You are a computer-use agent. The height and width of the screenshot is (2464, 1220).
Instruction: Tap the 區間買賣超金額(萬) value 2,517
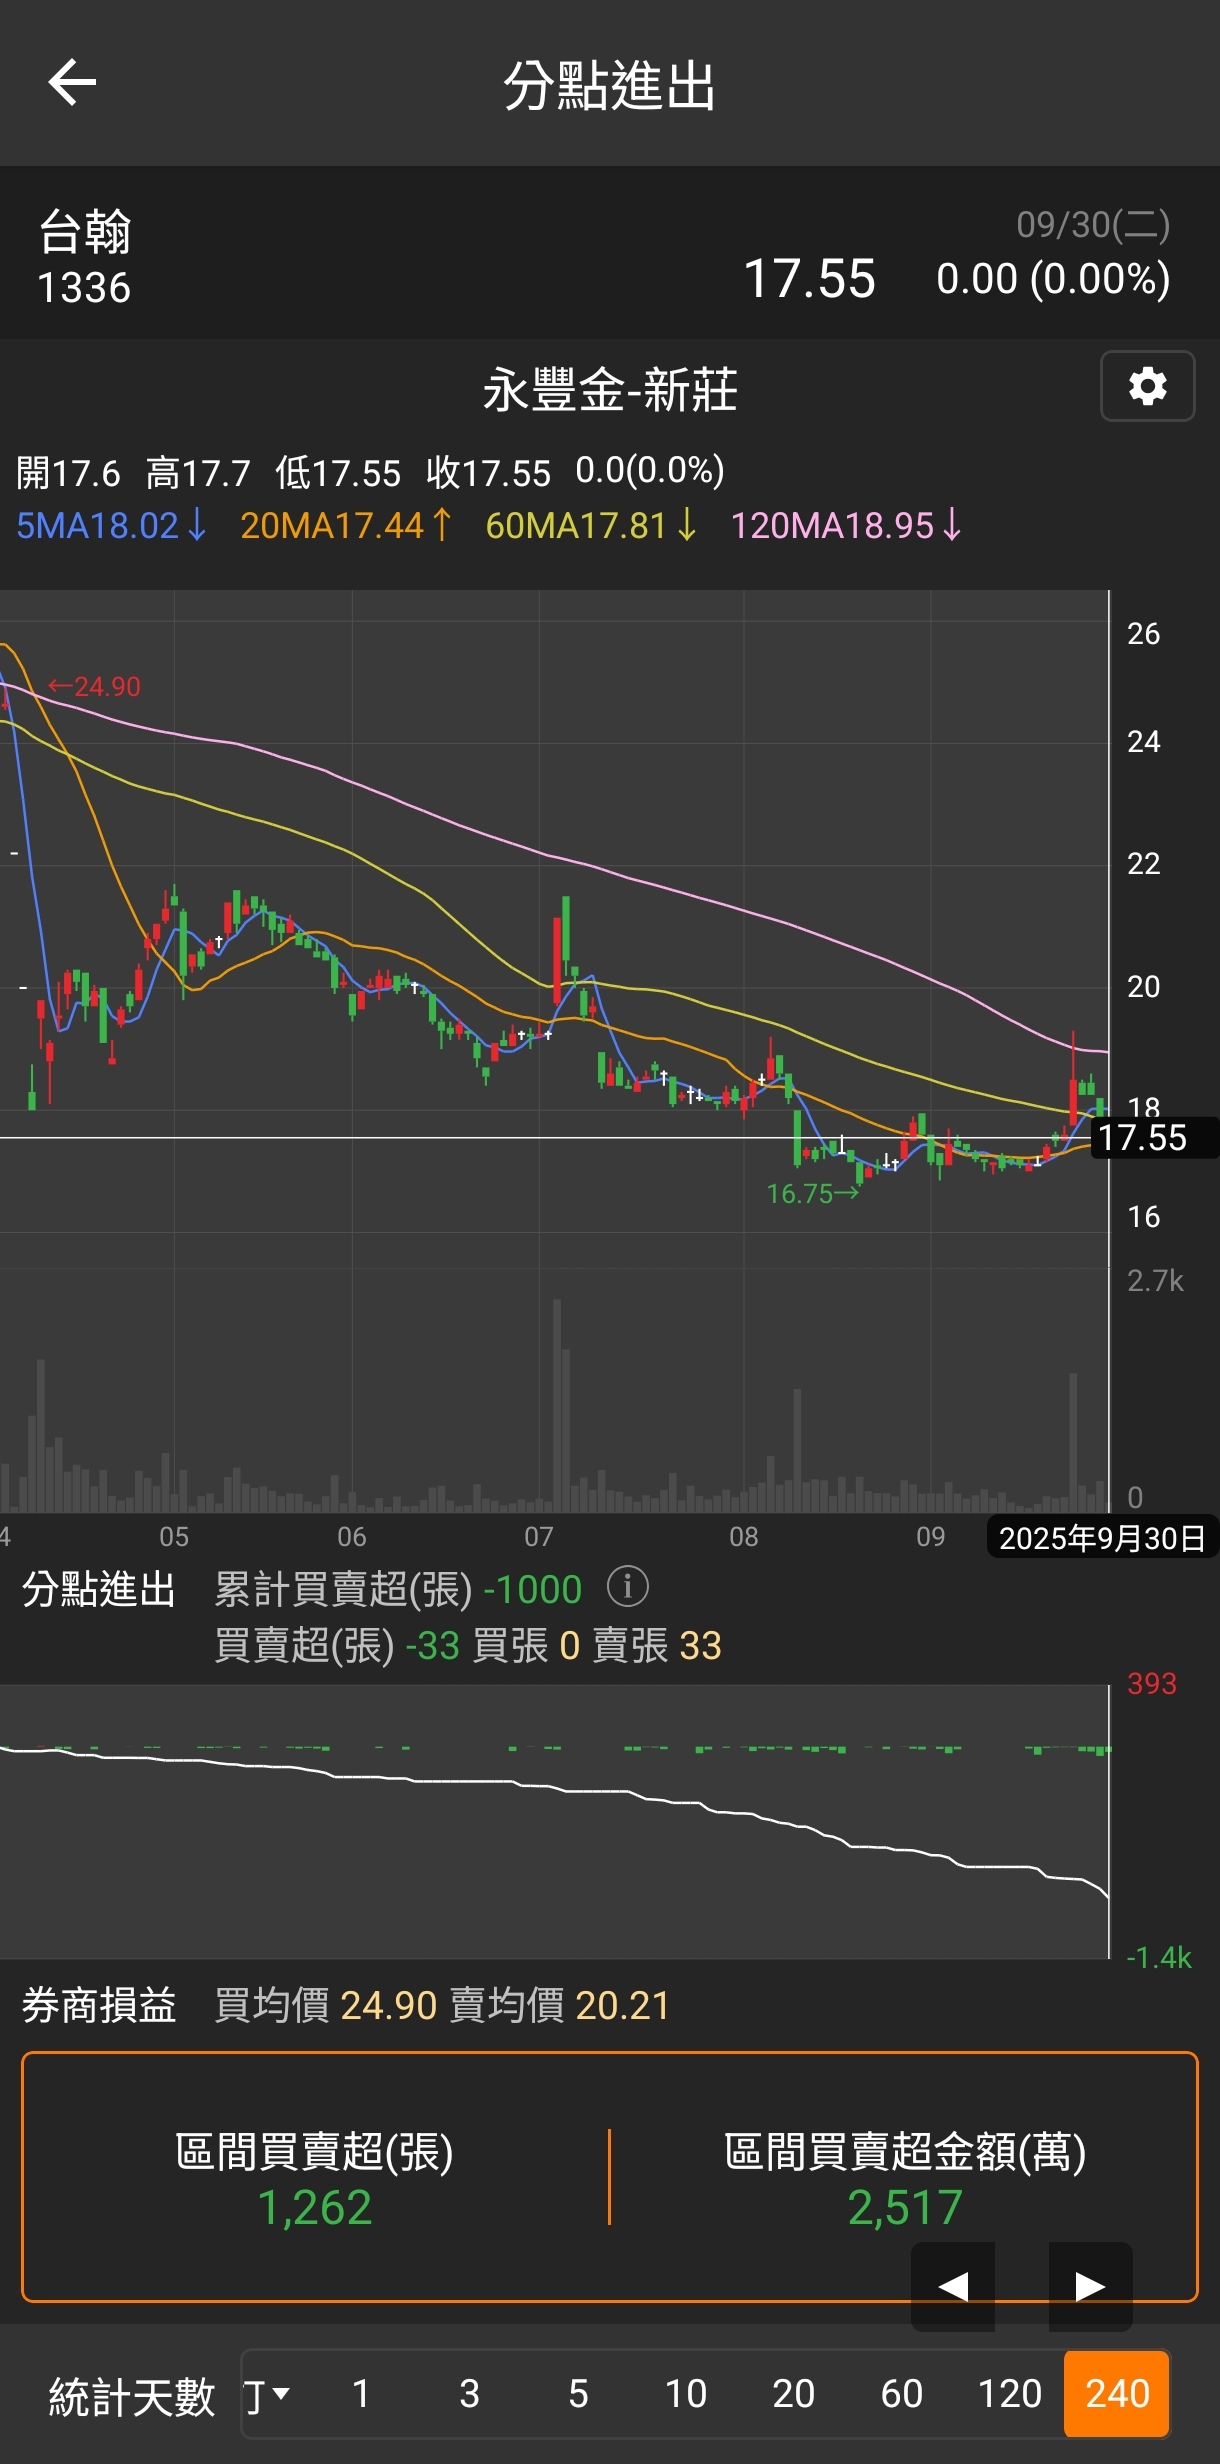905,2207
